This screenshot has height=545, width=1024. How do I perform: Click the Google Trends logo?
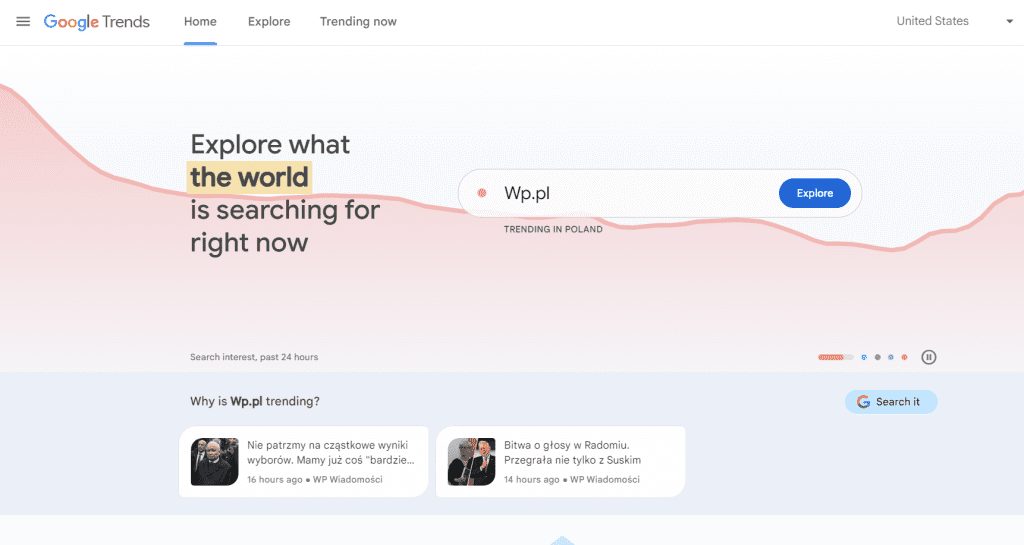pos(97,22)
